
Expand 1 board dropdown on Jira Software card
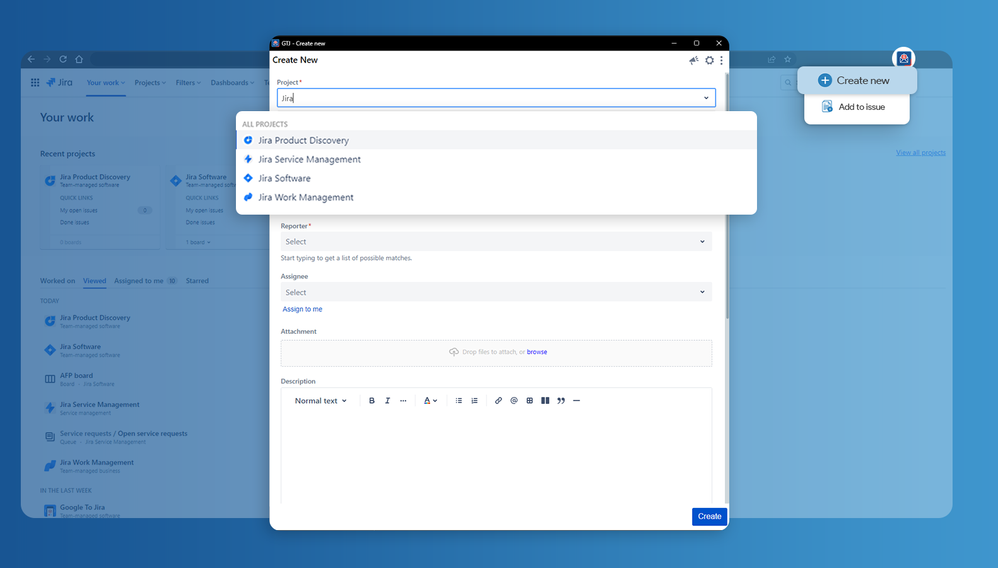198,242
